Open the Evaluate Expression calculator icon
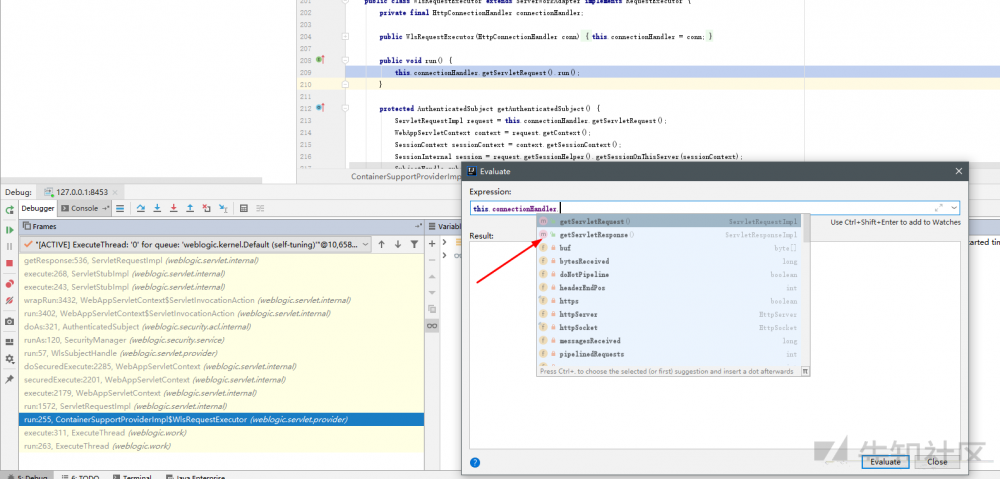 pos(243,208)
